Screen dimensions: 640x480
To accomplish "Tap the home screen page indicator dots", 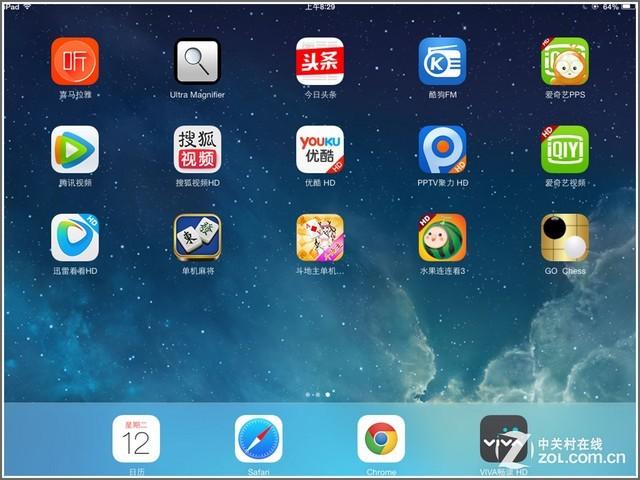I will [318, 395].
